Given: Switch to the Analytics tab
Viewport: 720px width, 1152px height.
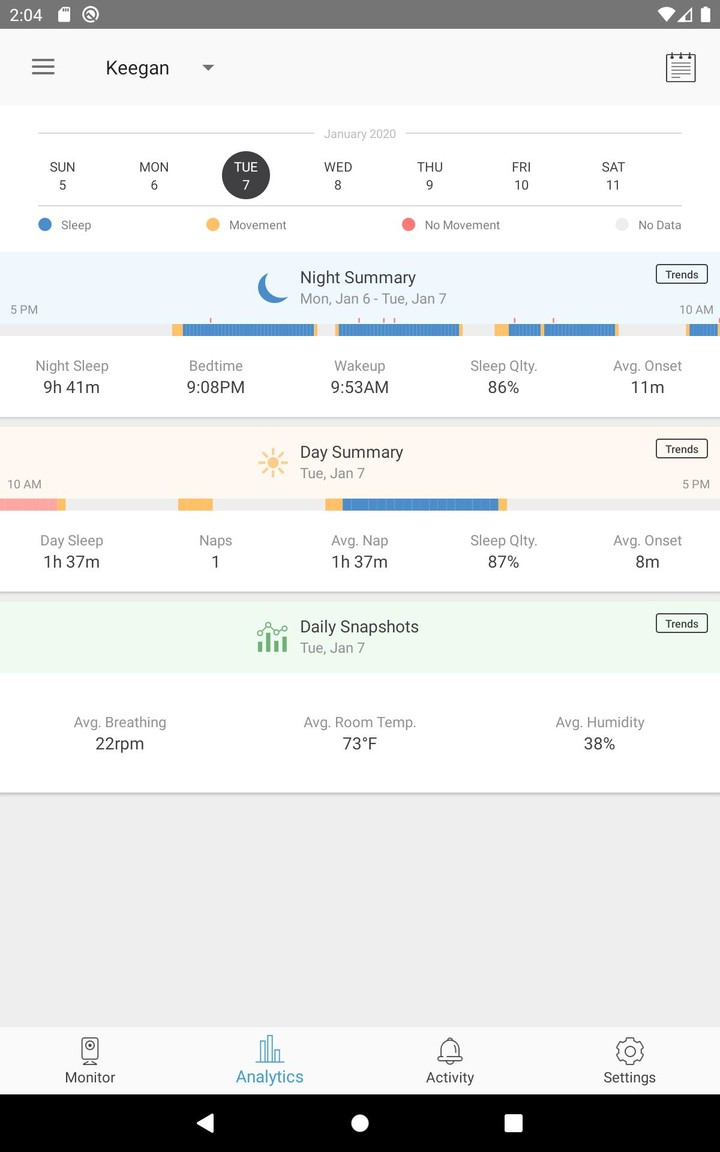Looking at the screenshot, I should click(x=270, y=1060).
